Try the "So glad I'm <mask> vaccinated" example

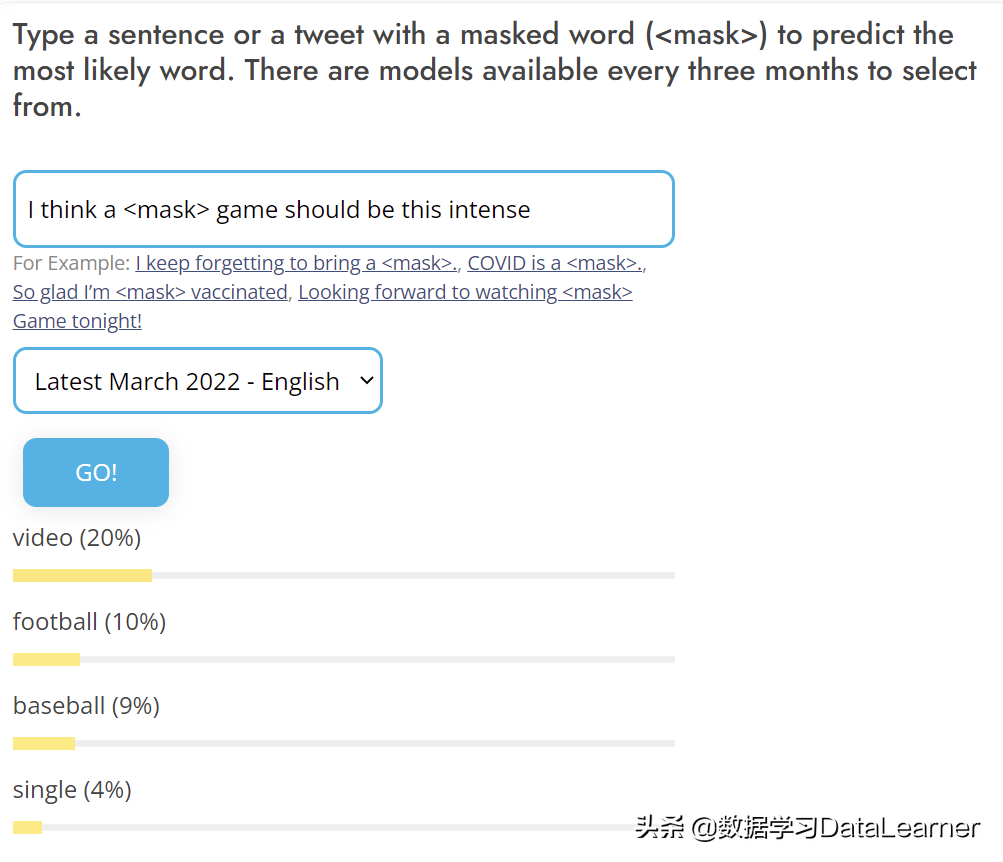149,291
